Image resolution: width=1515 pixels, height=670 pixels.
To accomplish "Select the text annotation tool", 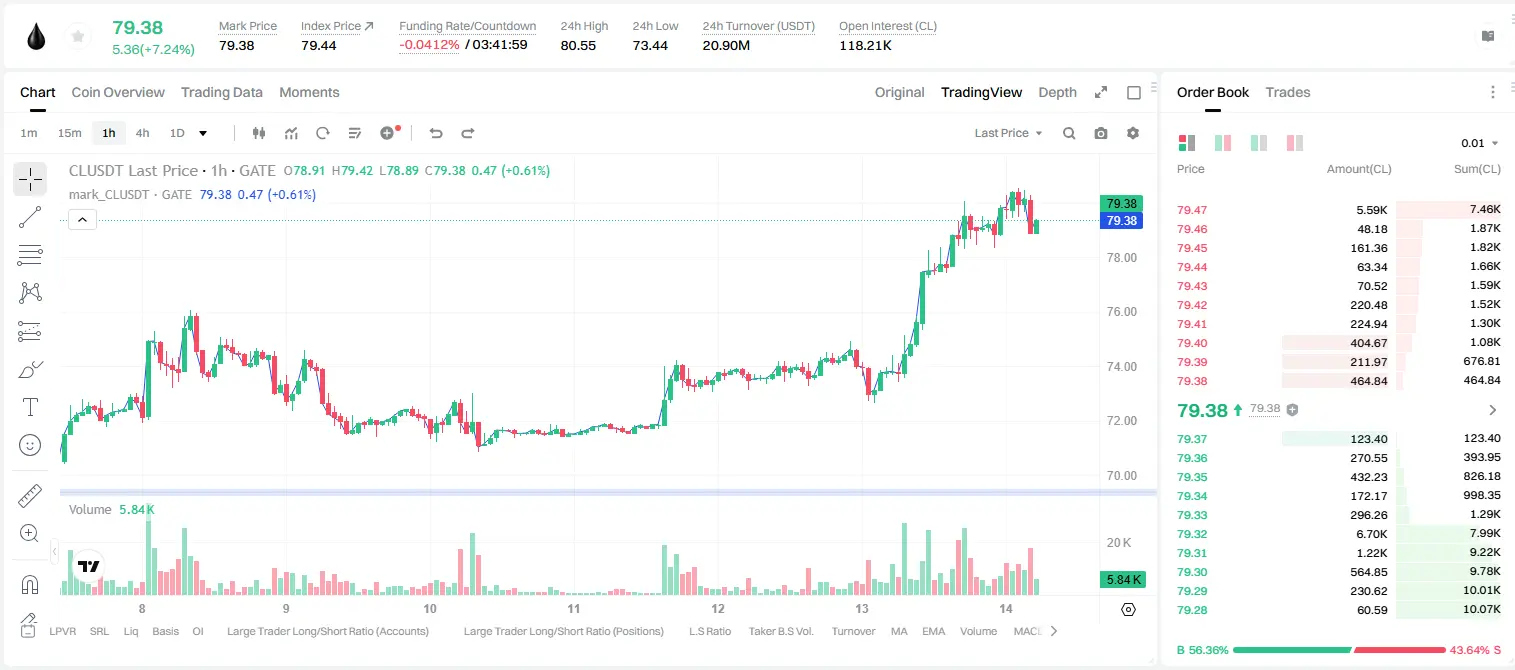I will point(30,407).
